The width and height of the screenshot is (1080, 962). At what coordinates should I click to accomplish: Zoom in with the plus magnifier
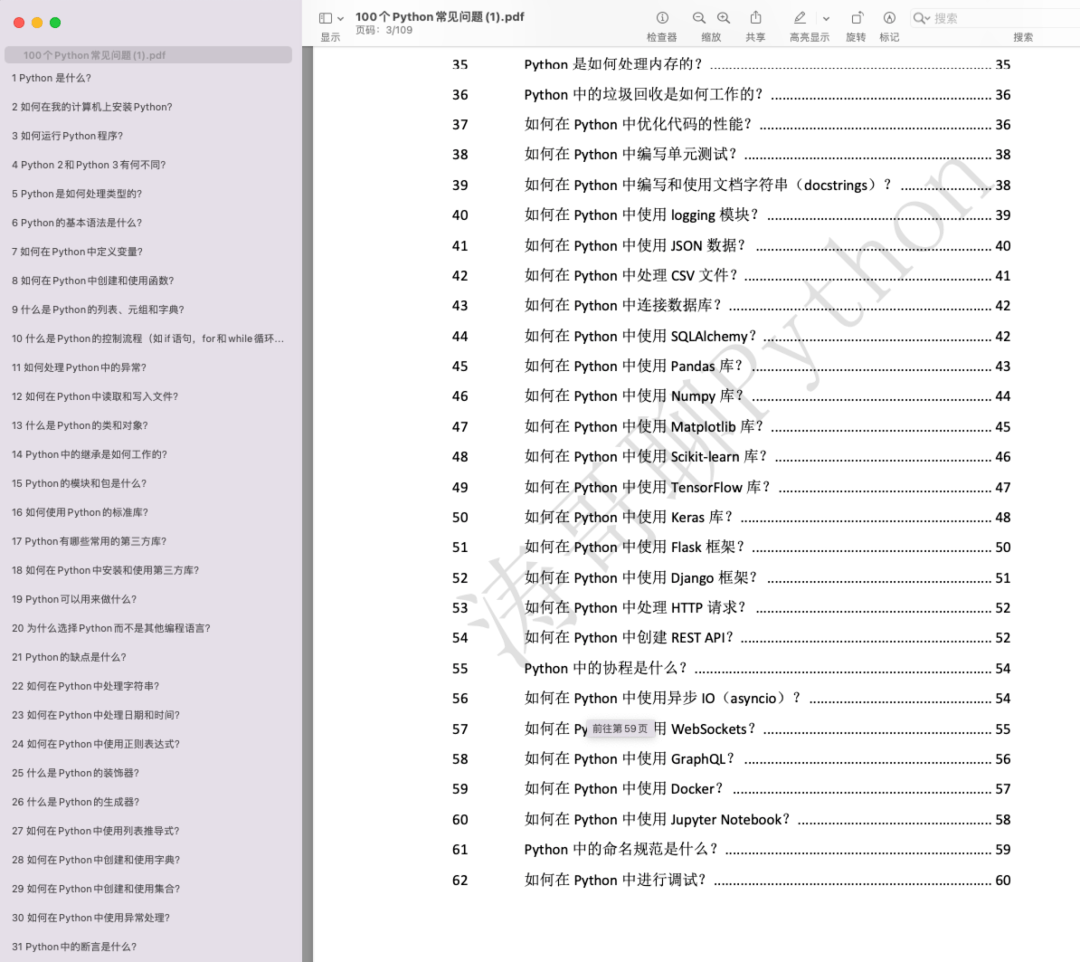723,18
